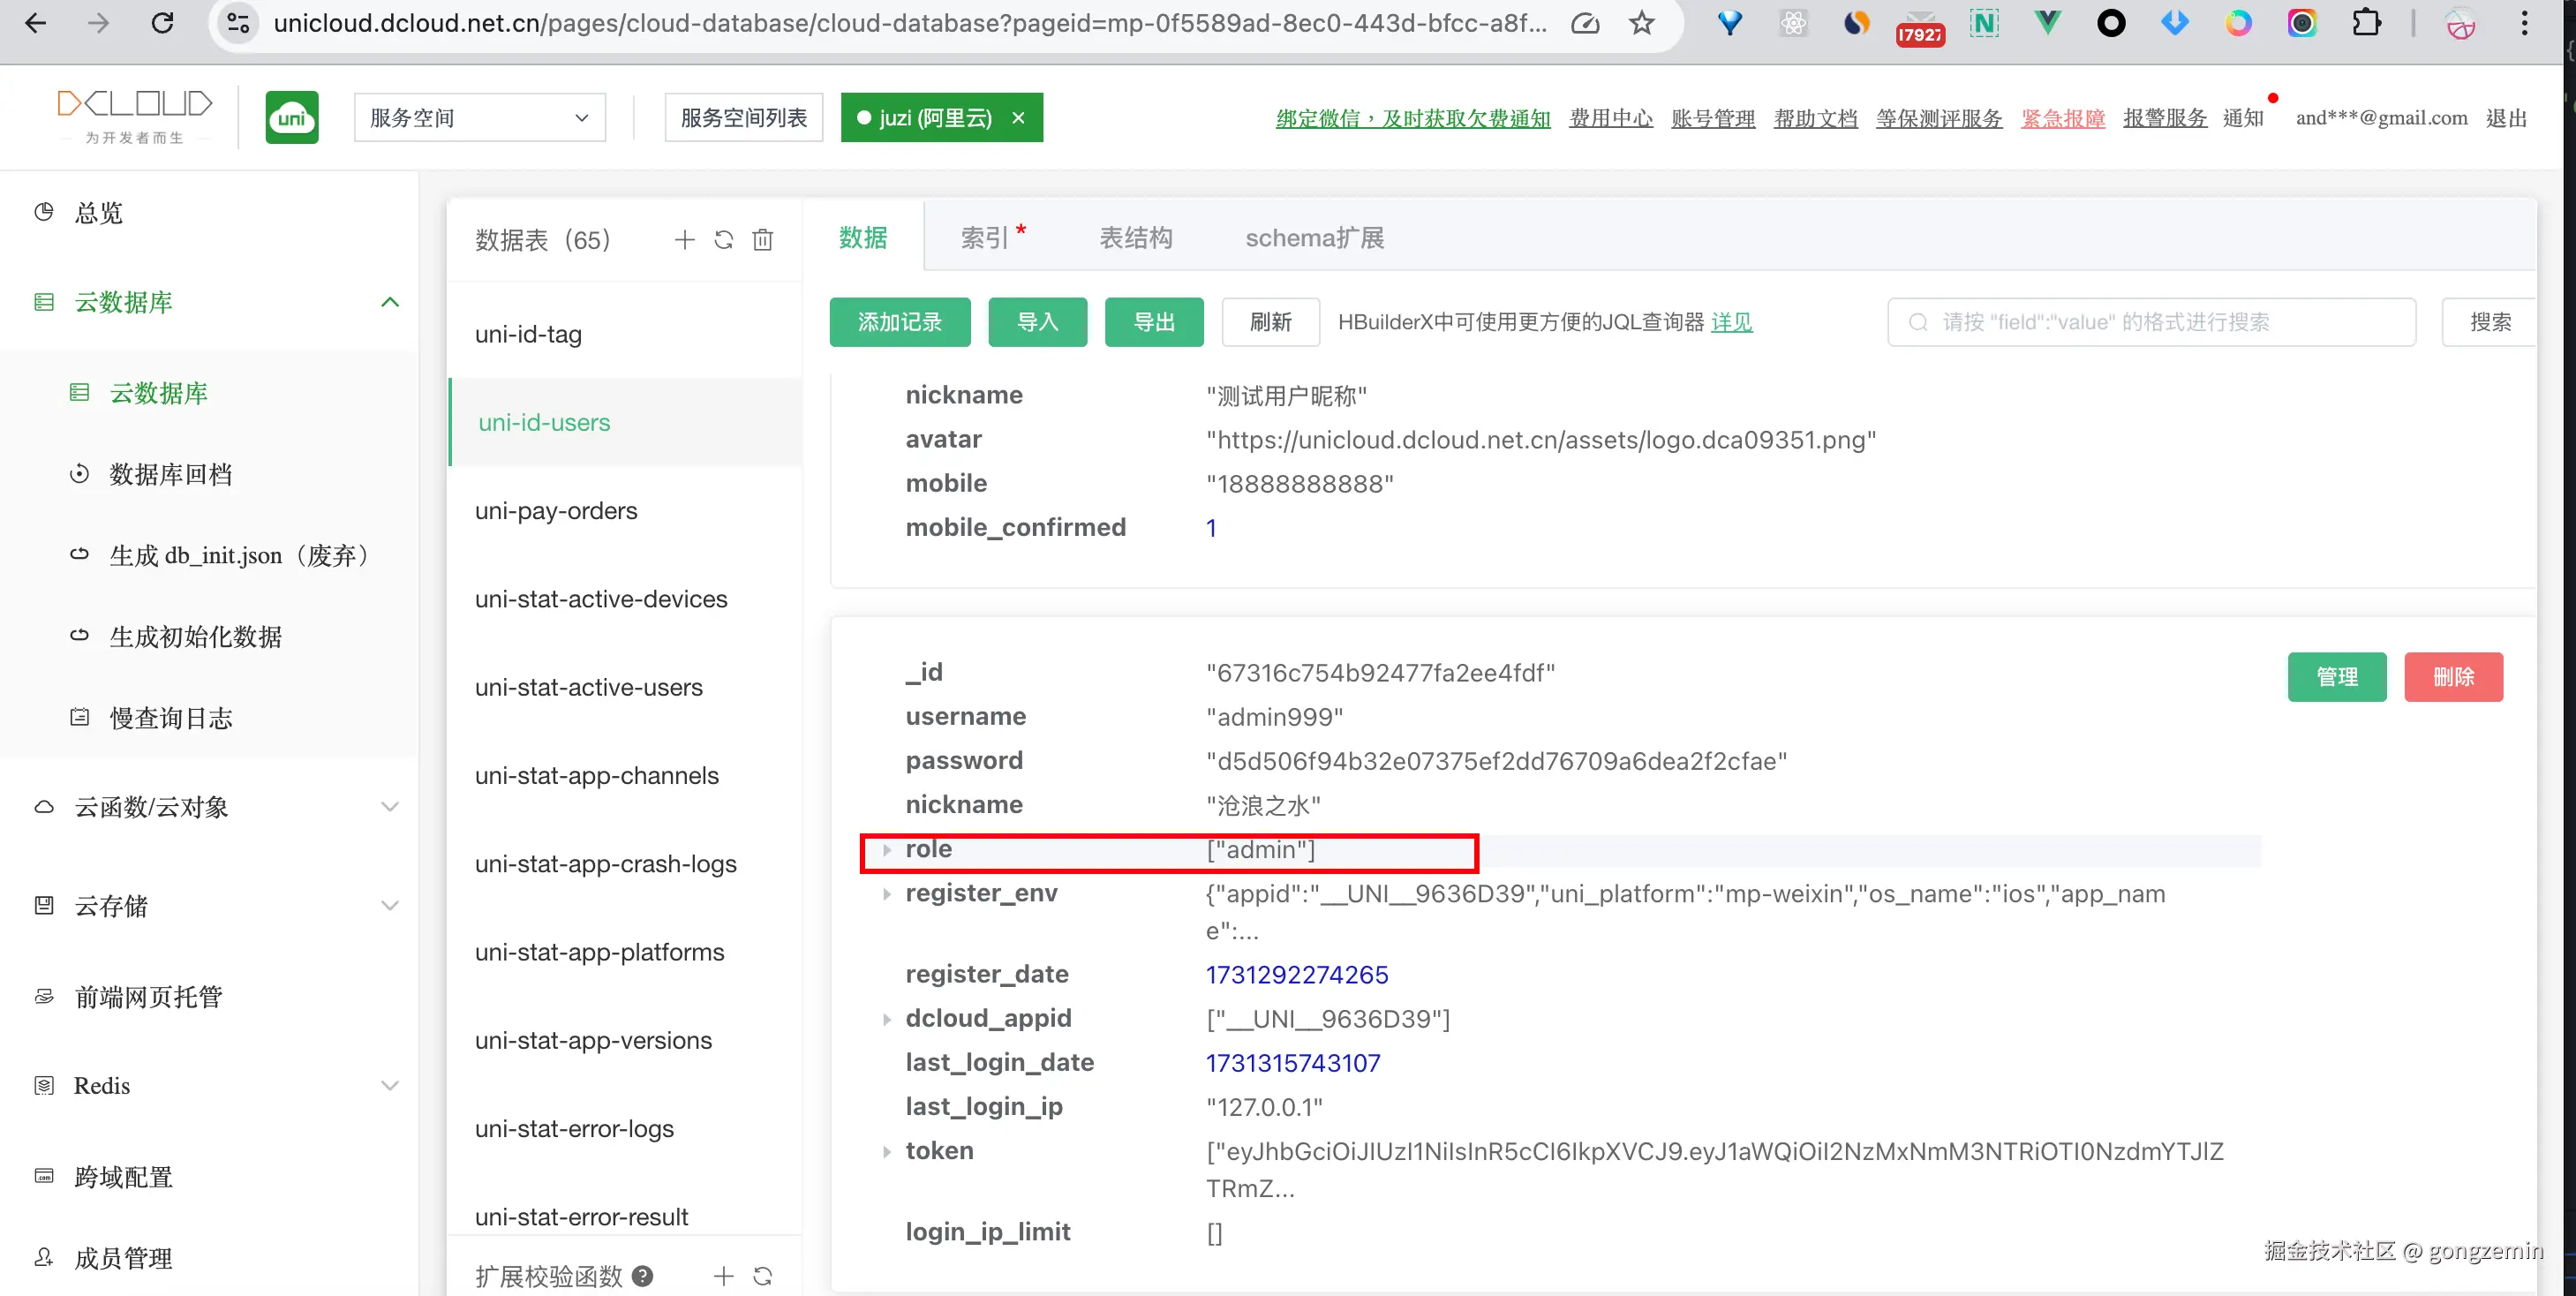Expand 云函数/云对象 sidebar section

[390, 807]
